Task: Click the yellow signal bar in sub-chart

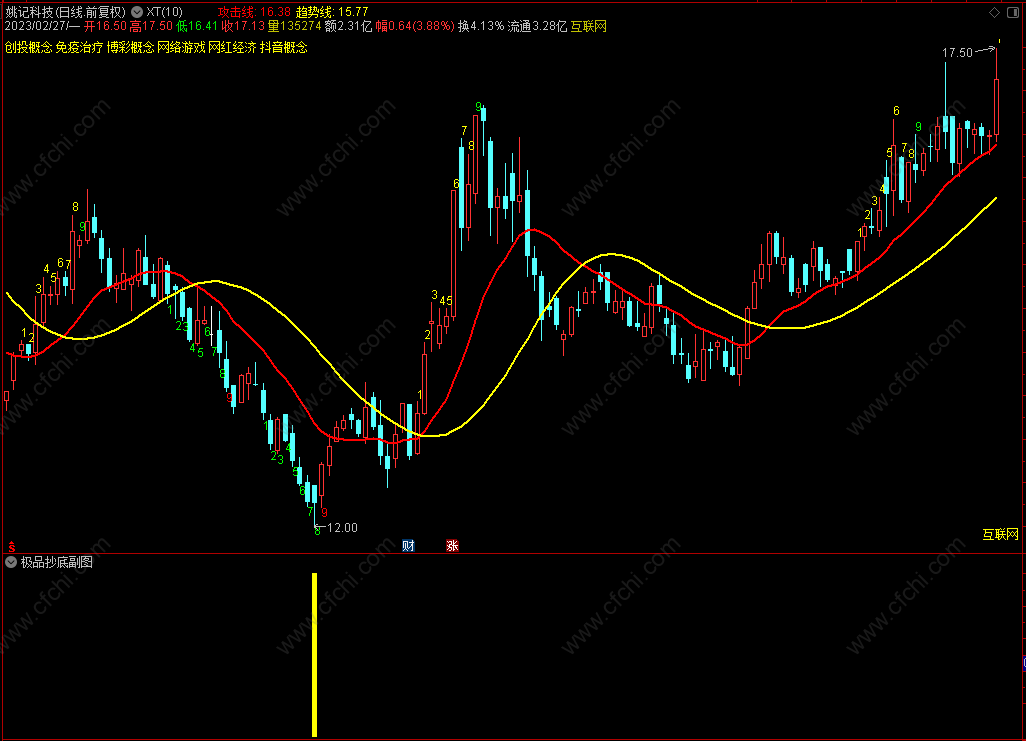Action: [x=315, y=655]
